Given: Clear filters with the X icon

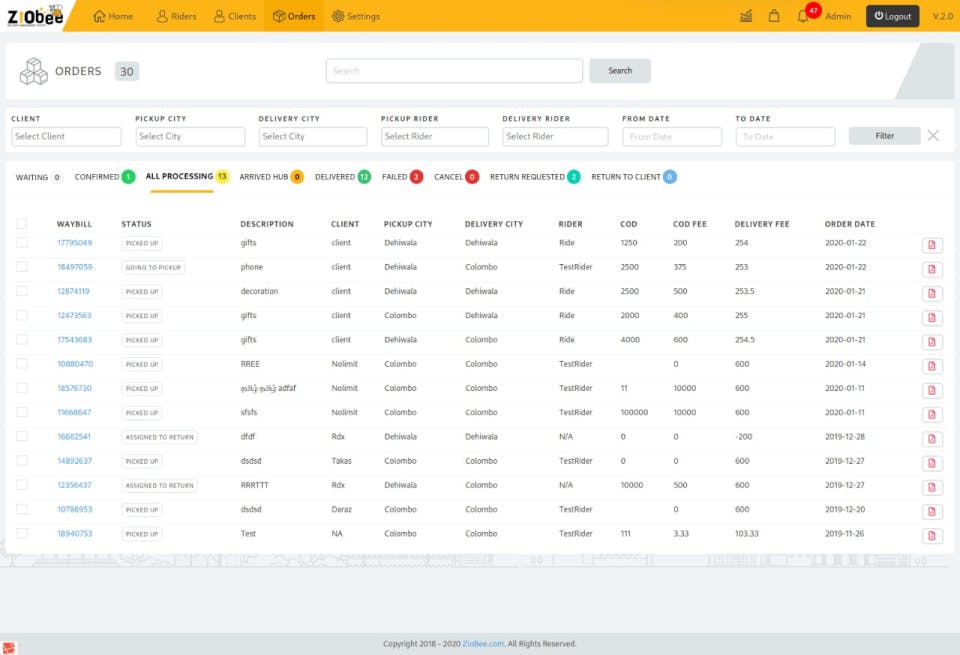Looking at the screenshot, I should (933, 135).
